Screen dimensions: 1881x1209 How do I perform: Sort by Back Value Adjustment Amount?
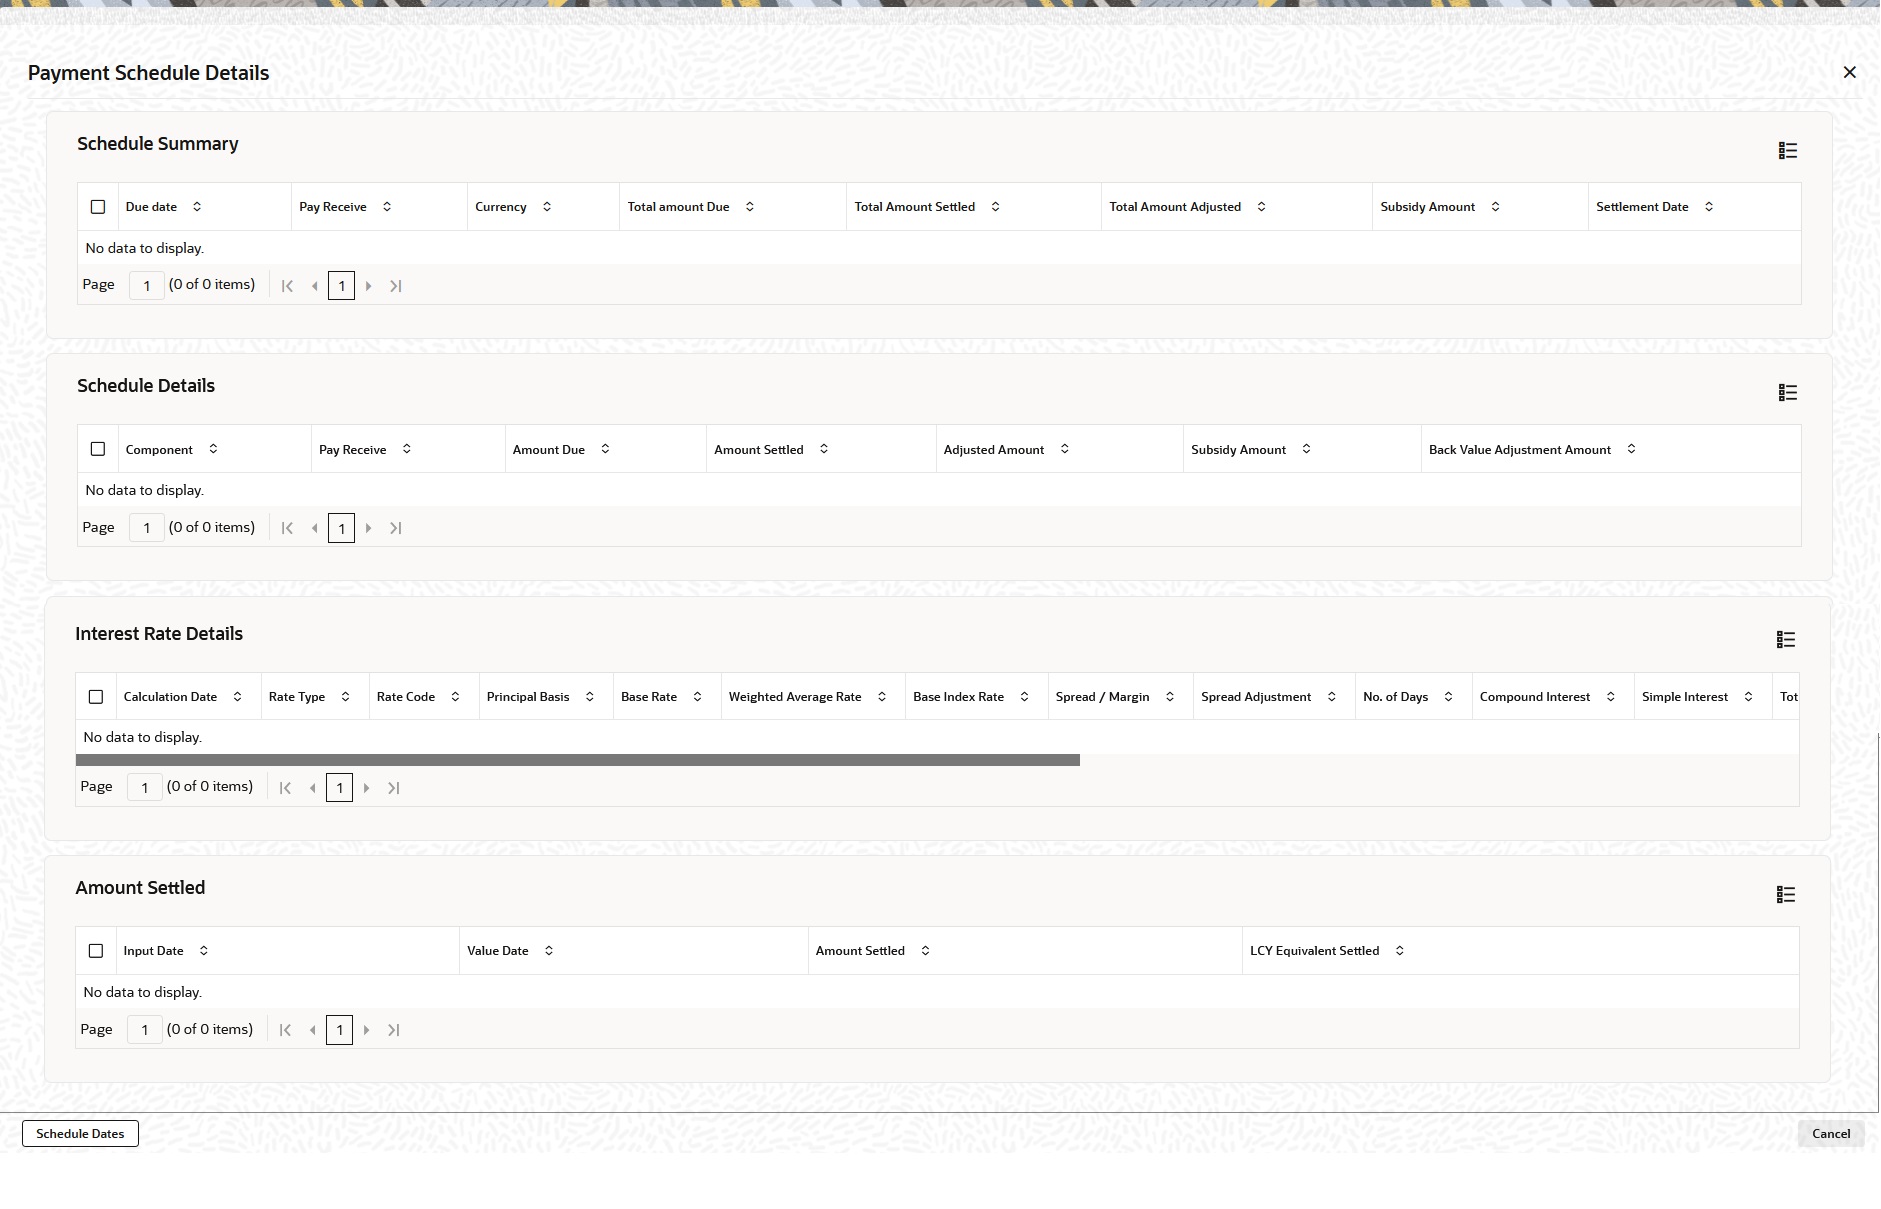tap(1632, 449)
